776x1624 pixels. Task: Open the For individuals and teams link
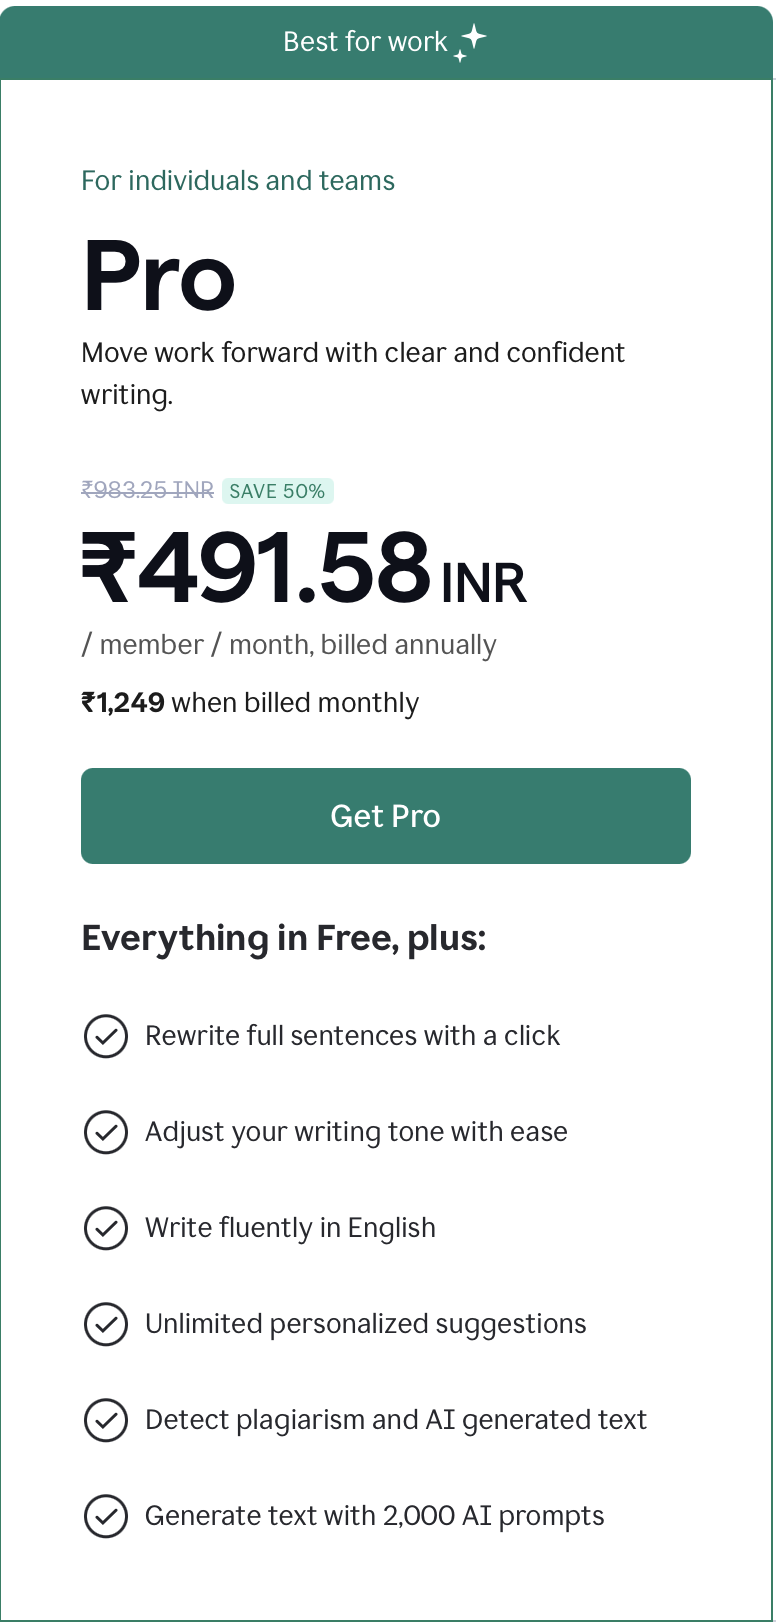238,181
